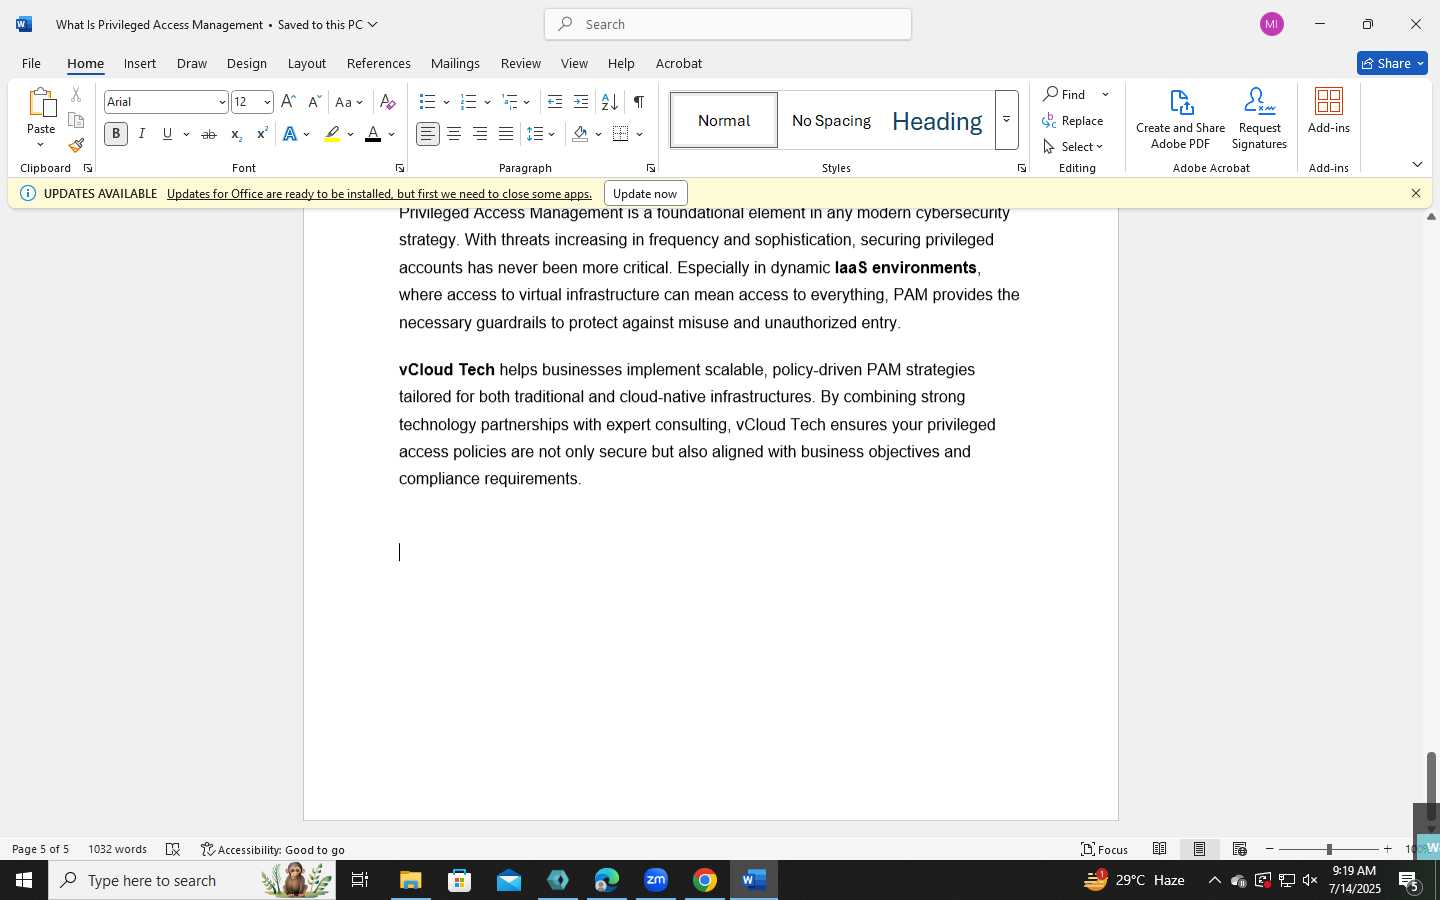
Task: Align the paragraph to the right
Action: (480, 134)
